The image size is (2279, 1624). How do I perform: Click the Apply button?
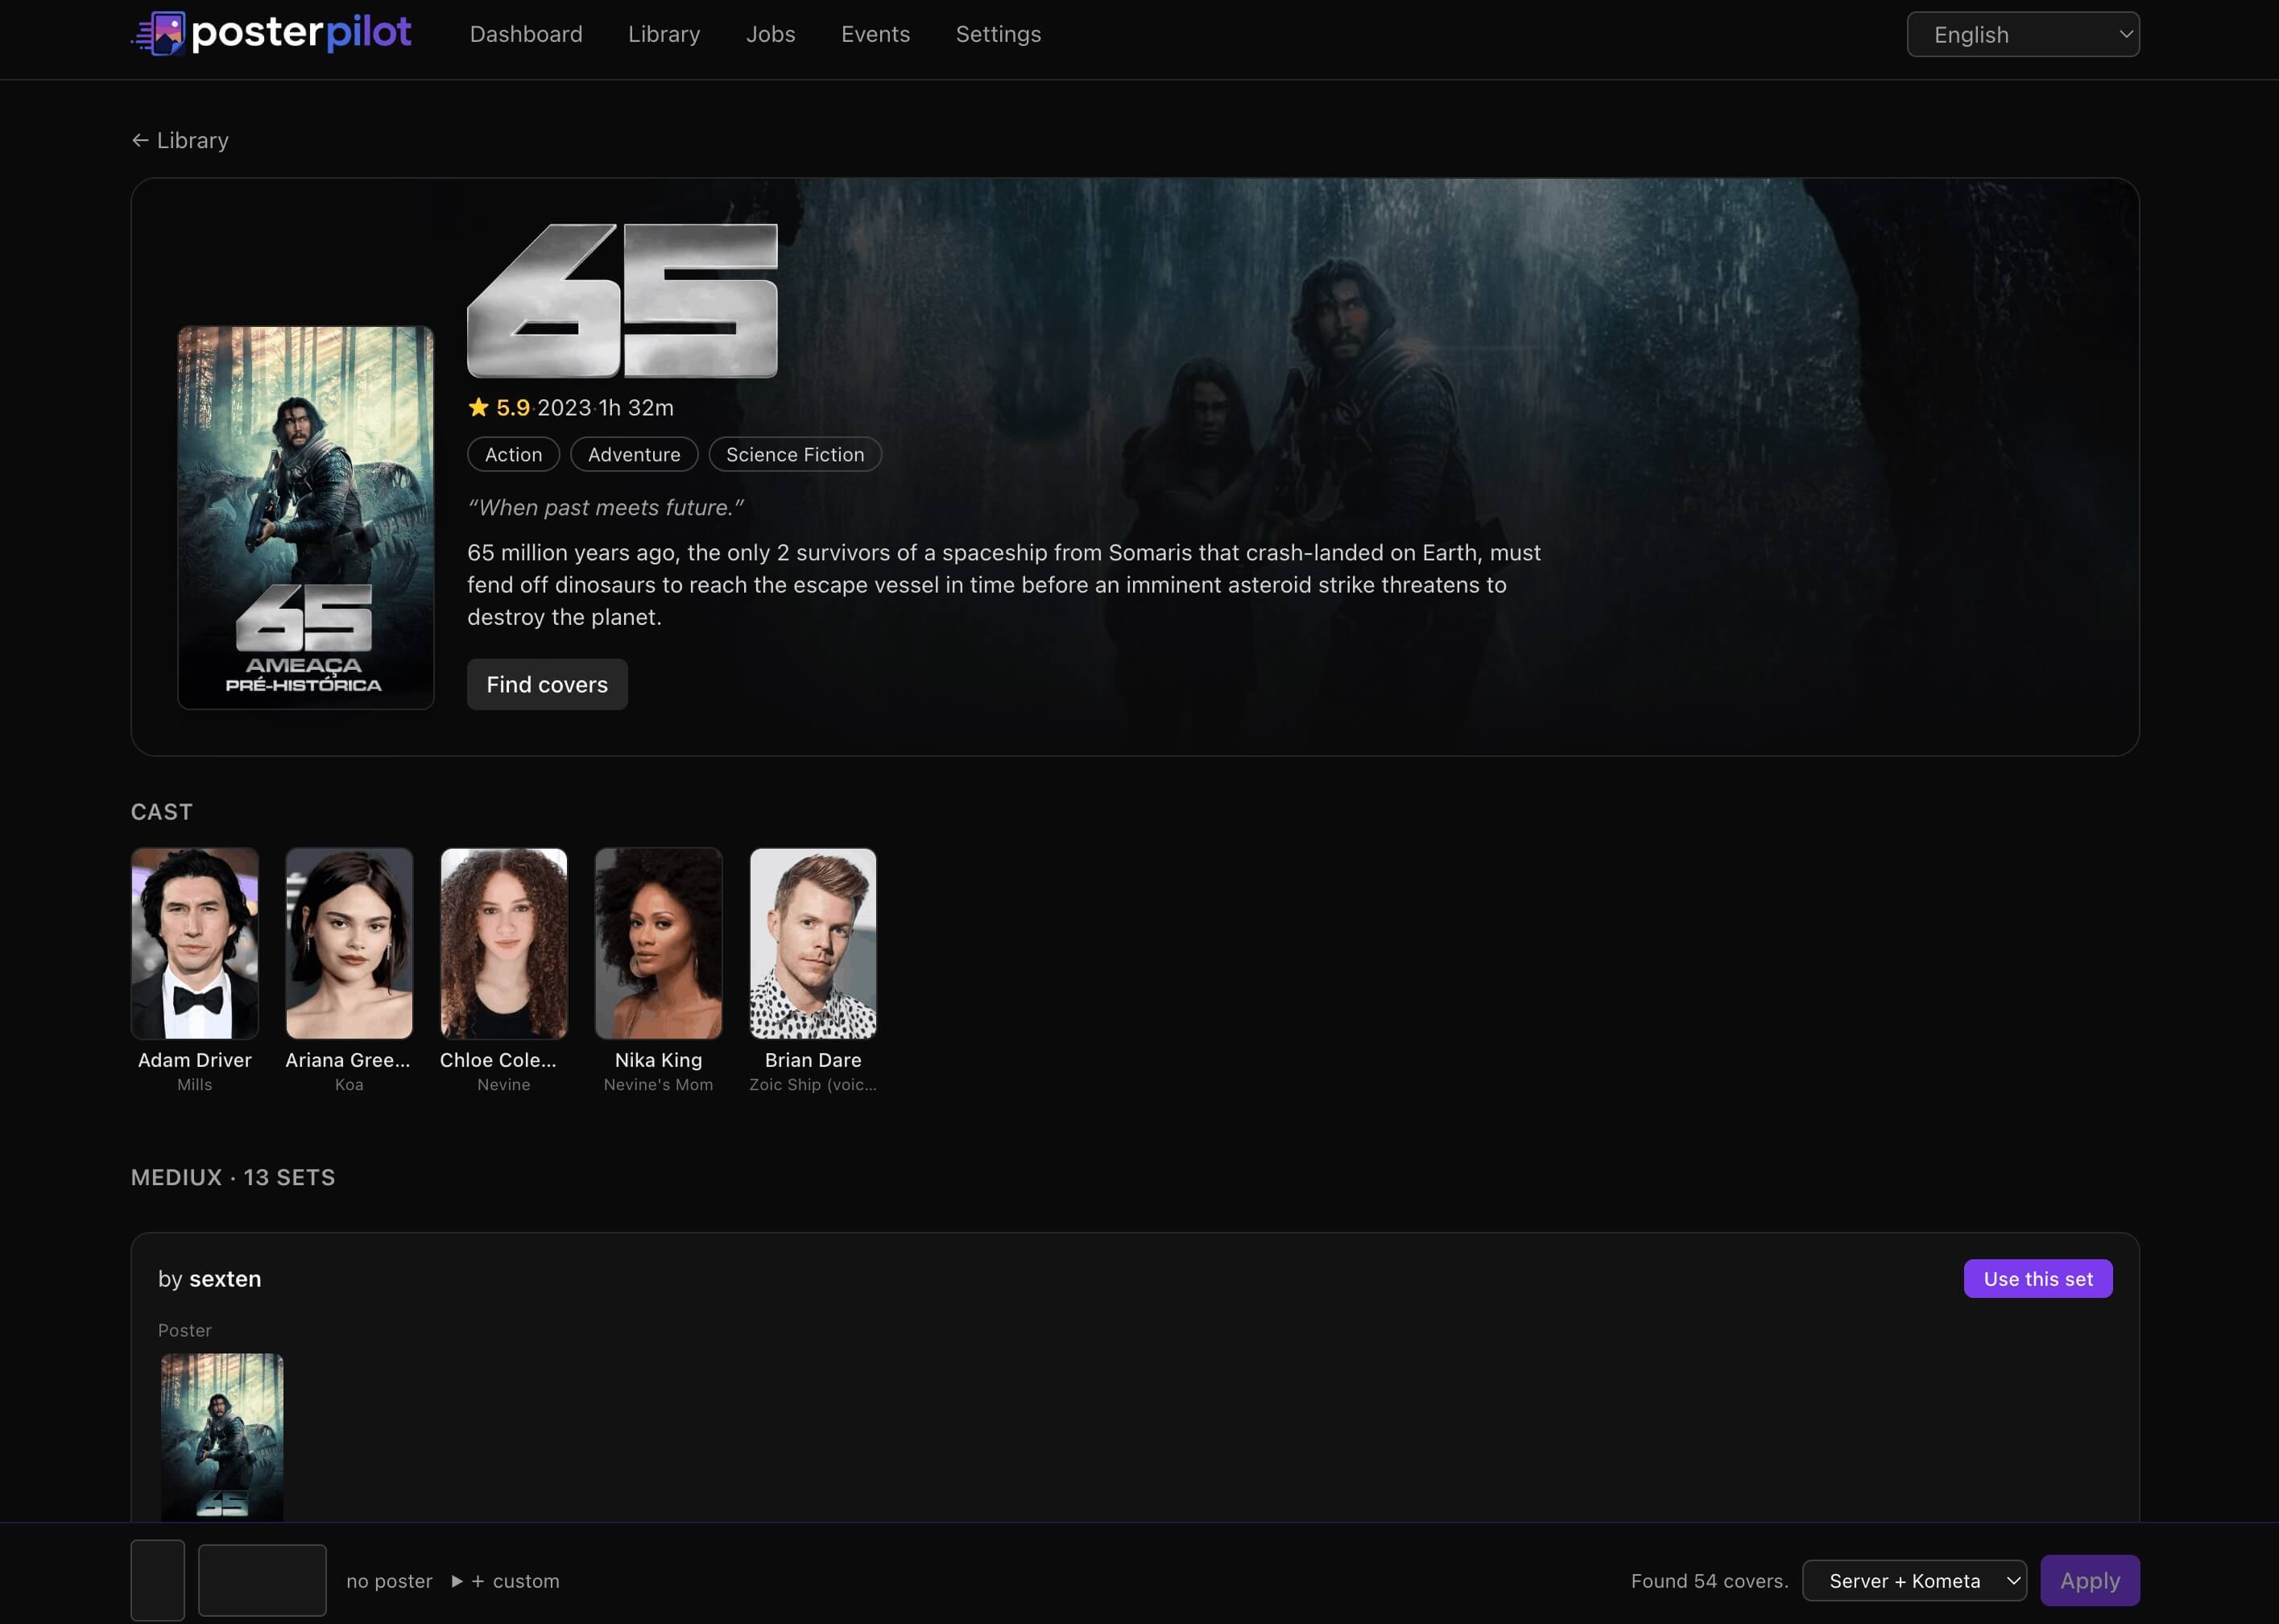pos(2090,1581)
